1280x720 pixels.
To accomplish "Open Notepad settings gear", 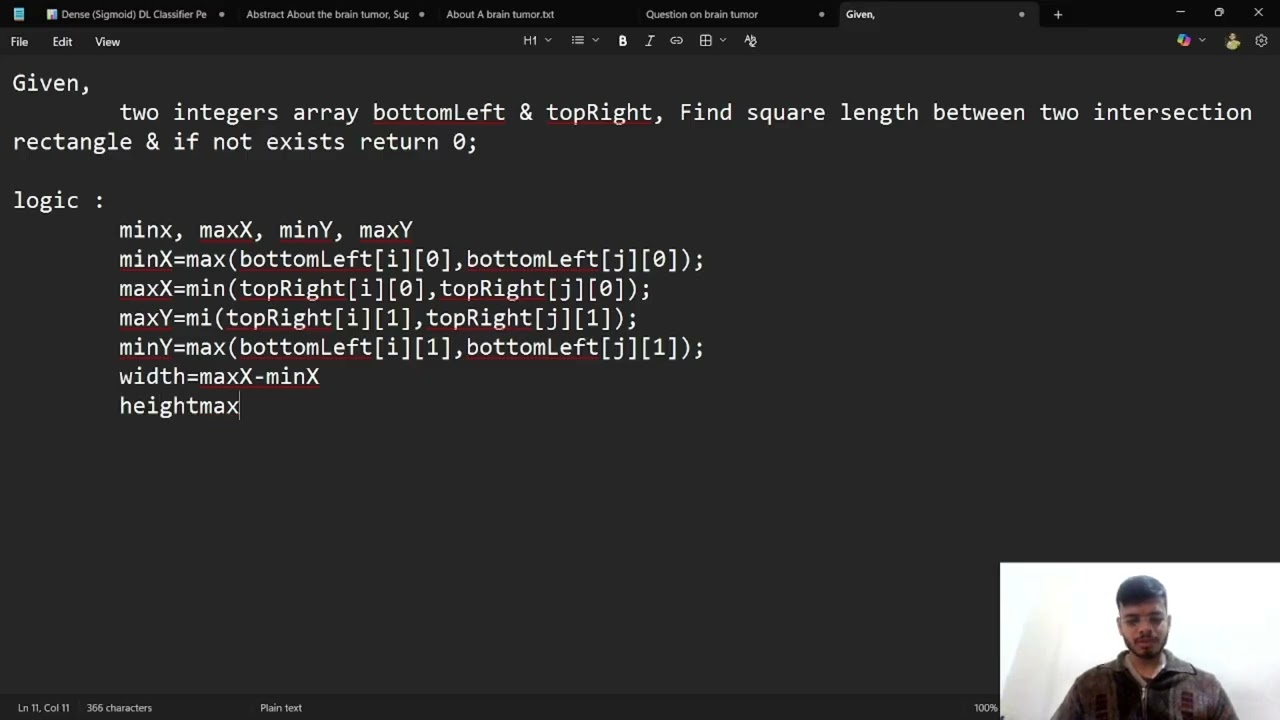I will (x=1261, y=41).
